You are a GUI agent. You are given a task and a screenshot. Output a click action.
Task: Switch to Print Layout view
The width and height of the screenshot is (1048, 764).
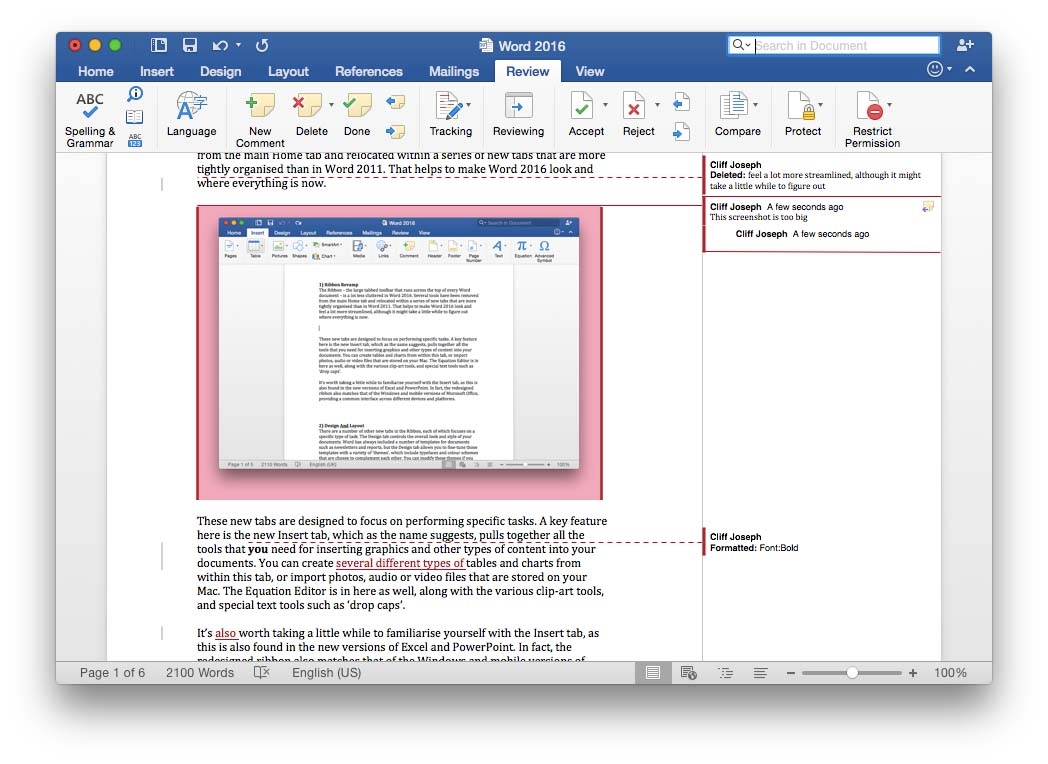point(653,672)
